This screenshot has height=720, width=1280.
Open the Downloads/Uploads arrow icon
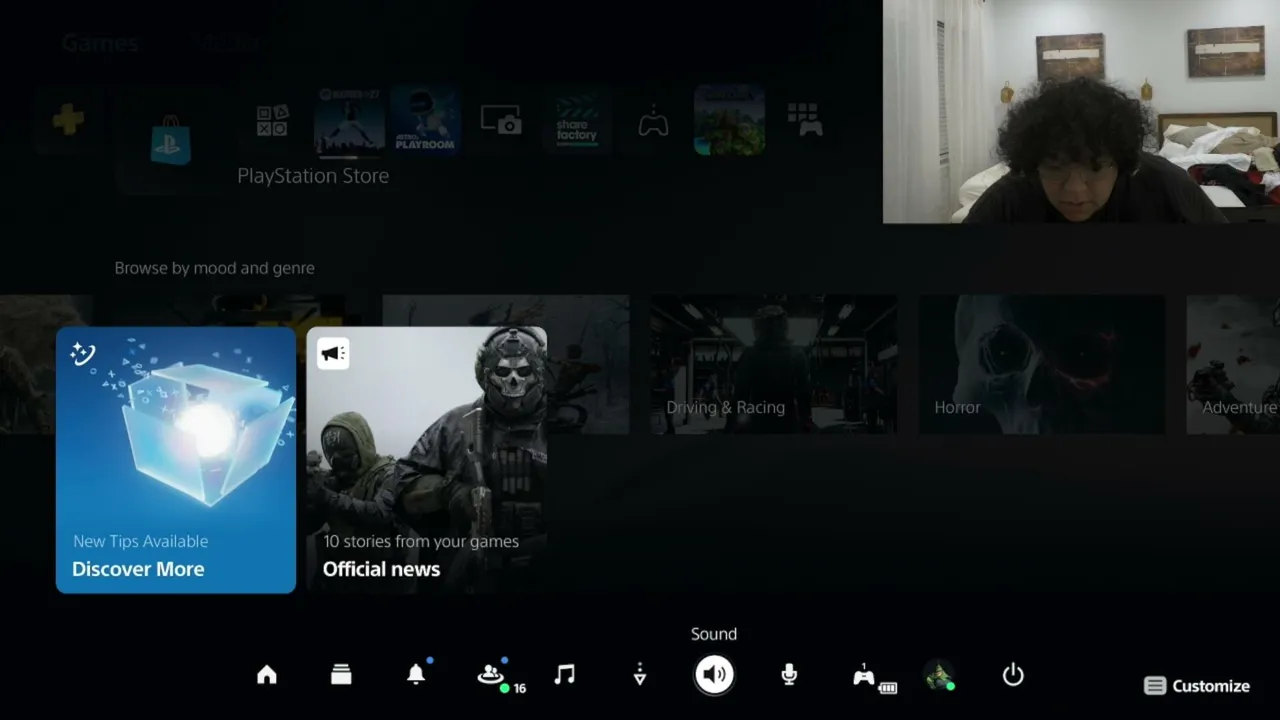click(x=640, y=675)
